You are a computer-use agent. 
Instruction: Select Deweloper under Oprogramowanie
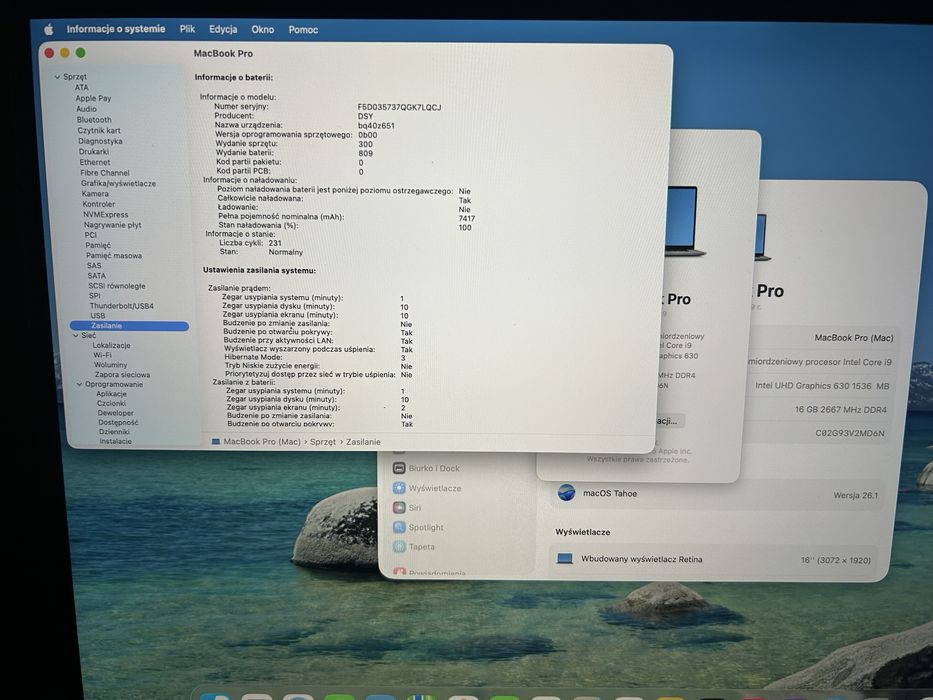point(115,412)
